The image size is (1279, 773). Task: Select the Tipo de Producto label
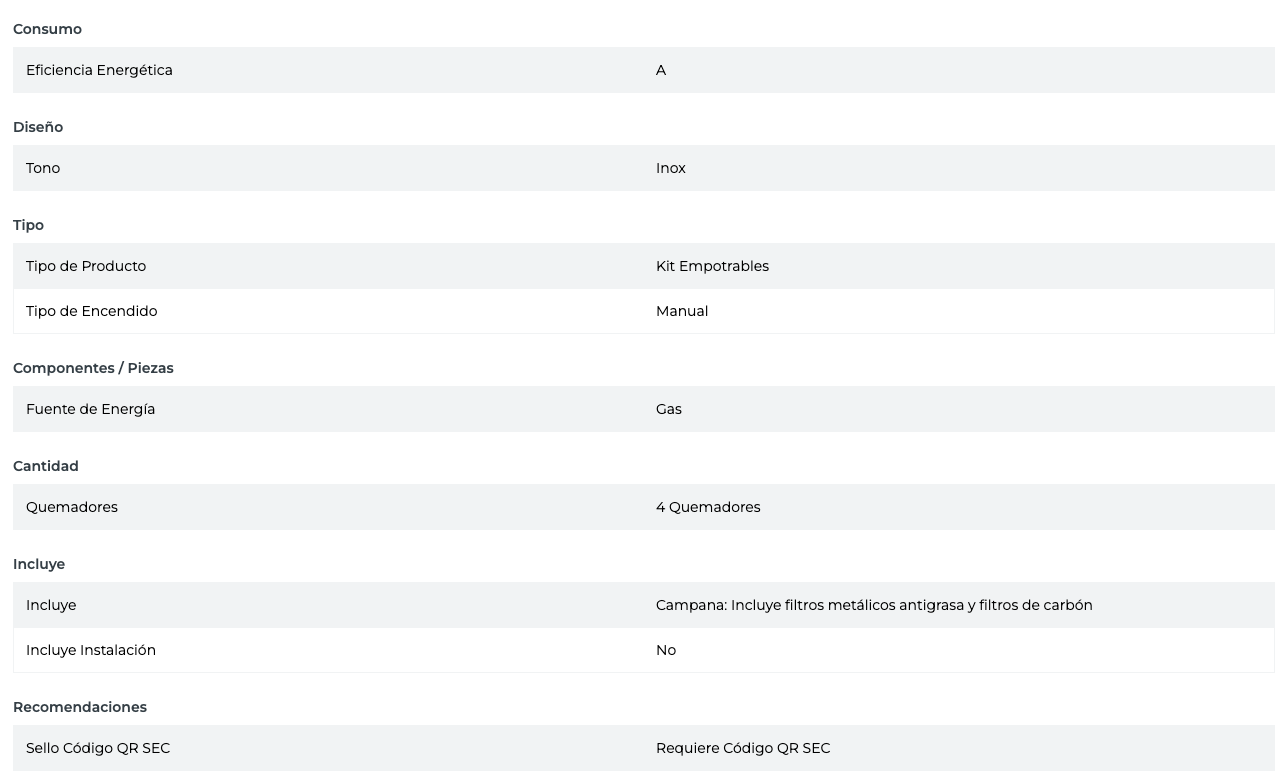[x=86, y=266]
